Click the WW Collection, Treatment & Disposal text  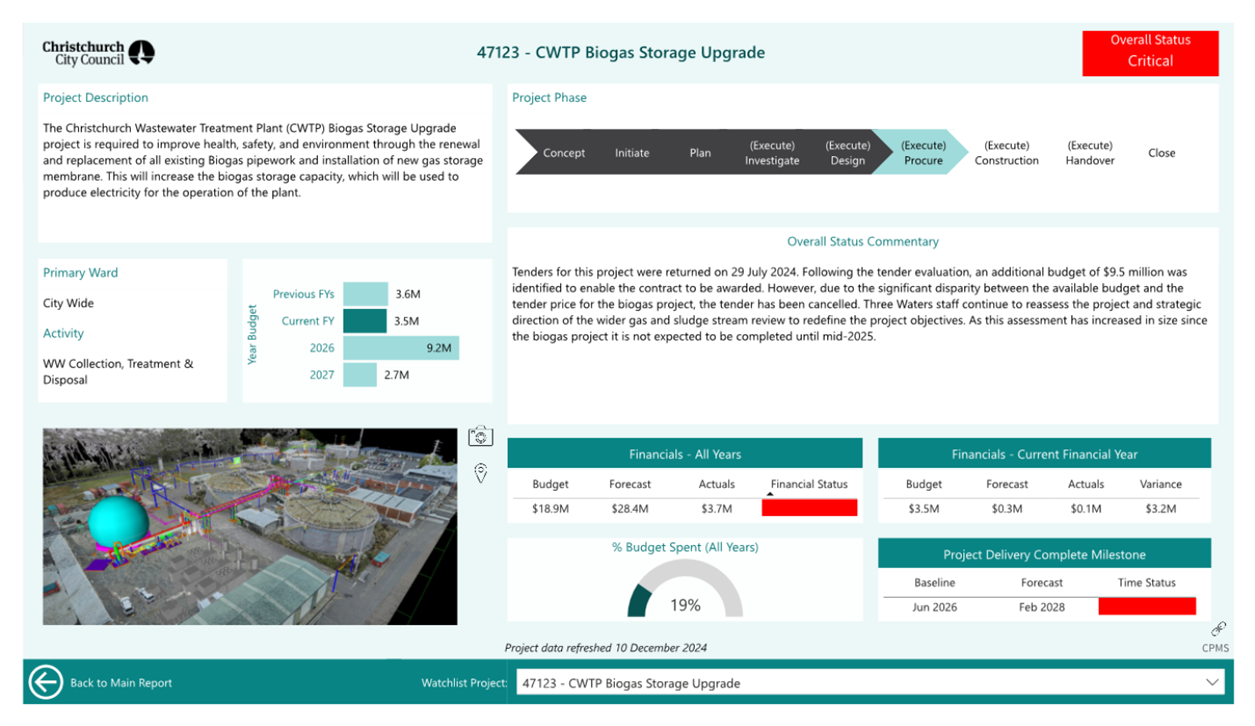(118, 371)
